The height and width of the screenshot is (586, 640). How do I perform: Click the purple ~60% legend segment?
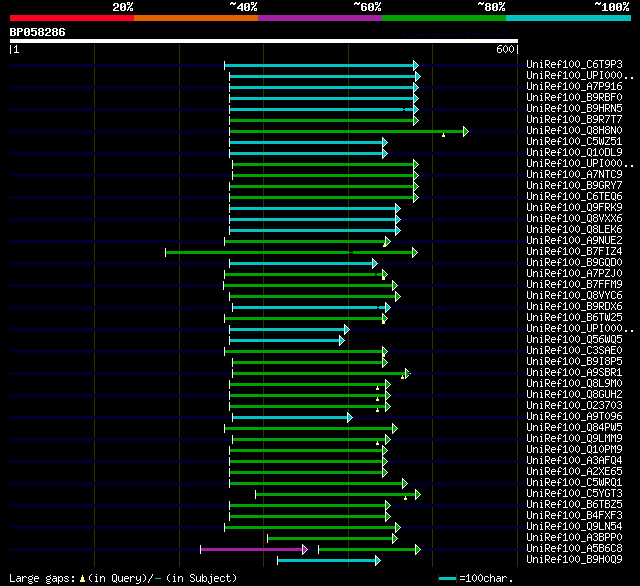tap(320, 18)
